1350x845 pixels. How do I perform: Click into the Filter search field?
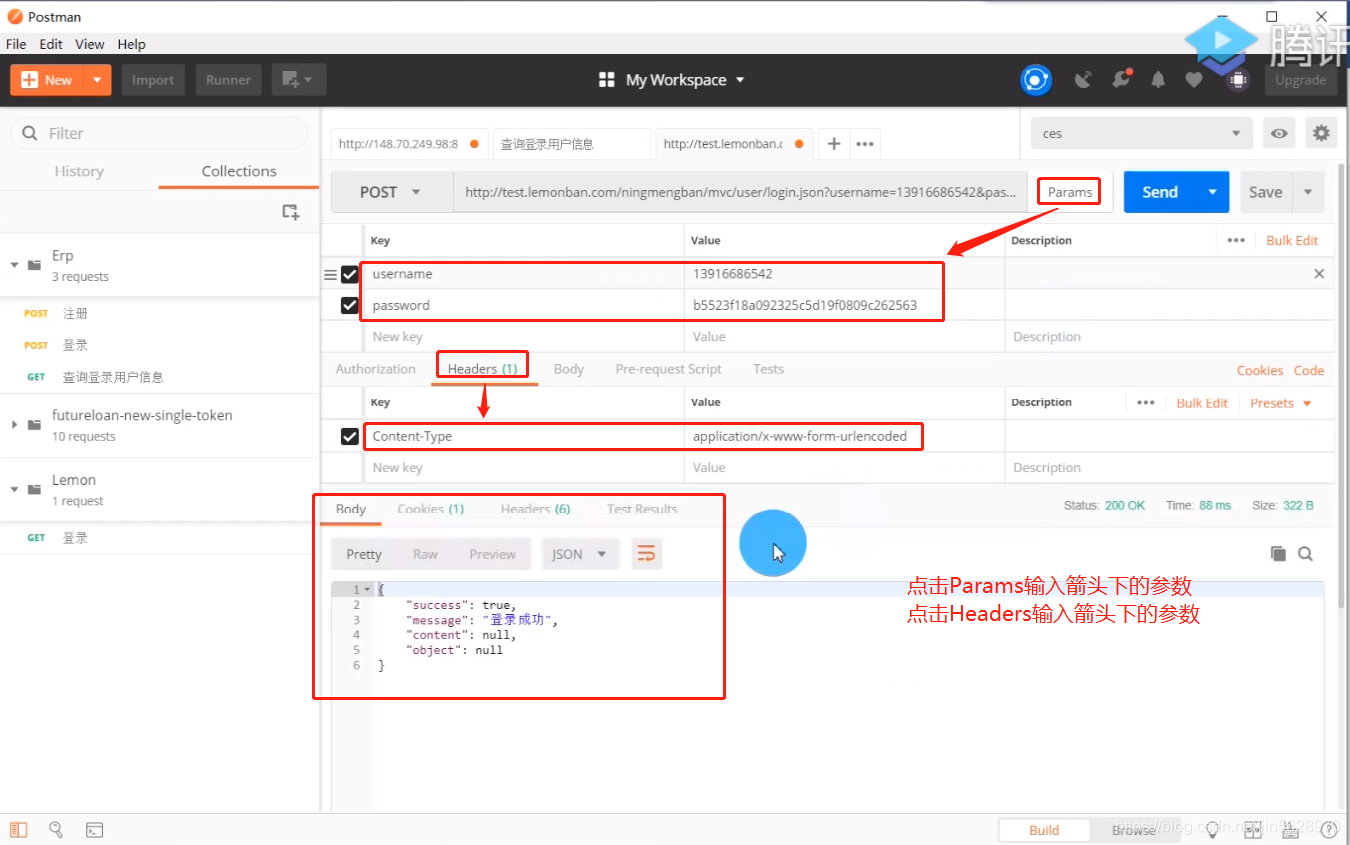[x=159, y=133]
